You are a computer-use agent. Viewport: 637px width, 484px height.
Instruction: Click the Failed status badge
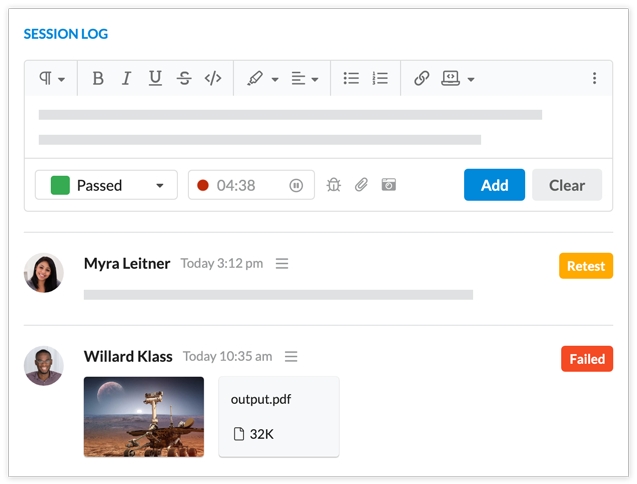tap(587, 359)
